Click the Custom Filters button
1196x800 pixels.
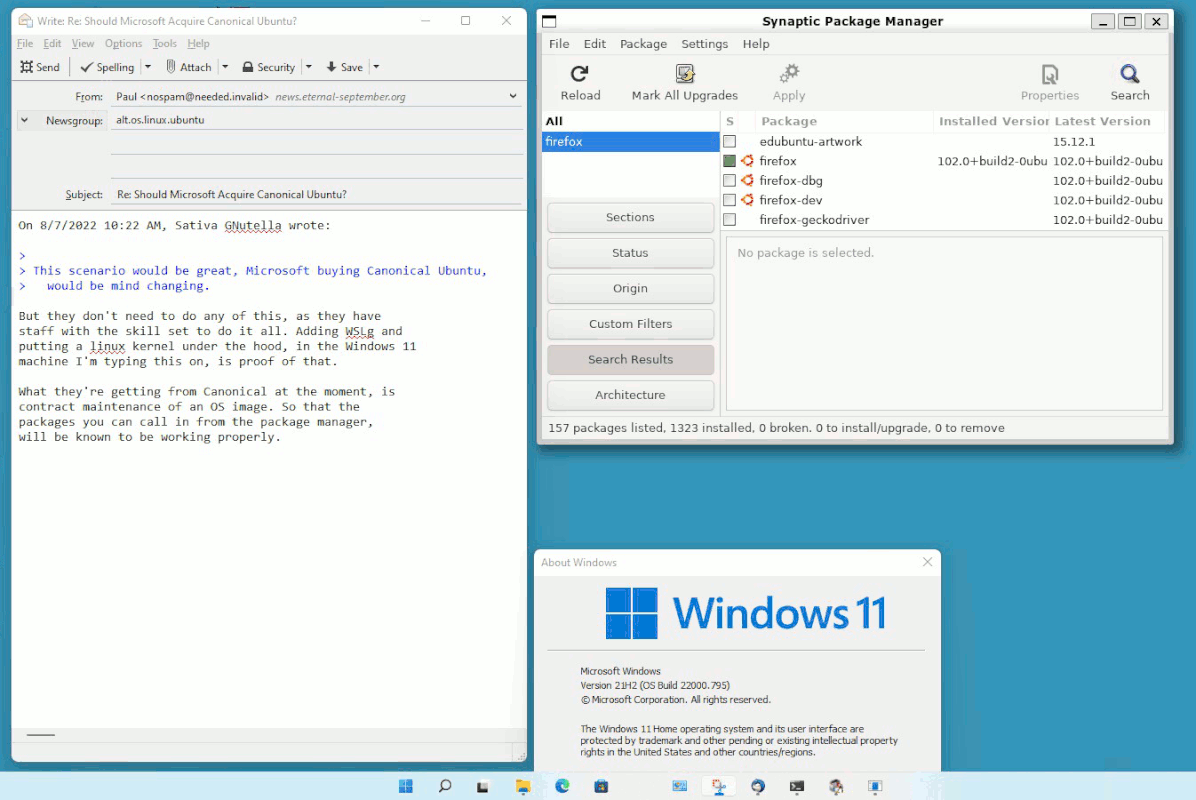click(x=630, y=324)
